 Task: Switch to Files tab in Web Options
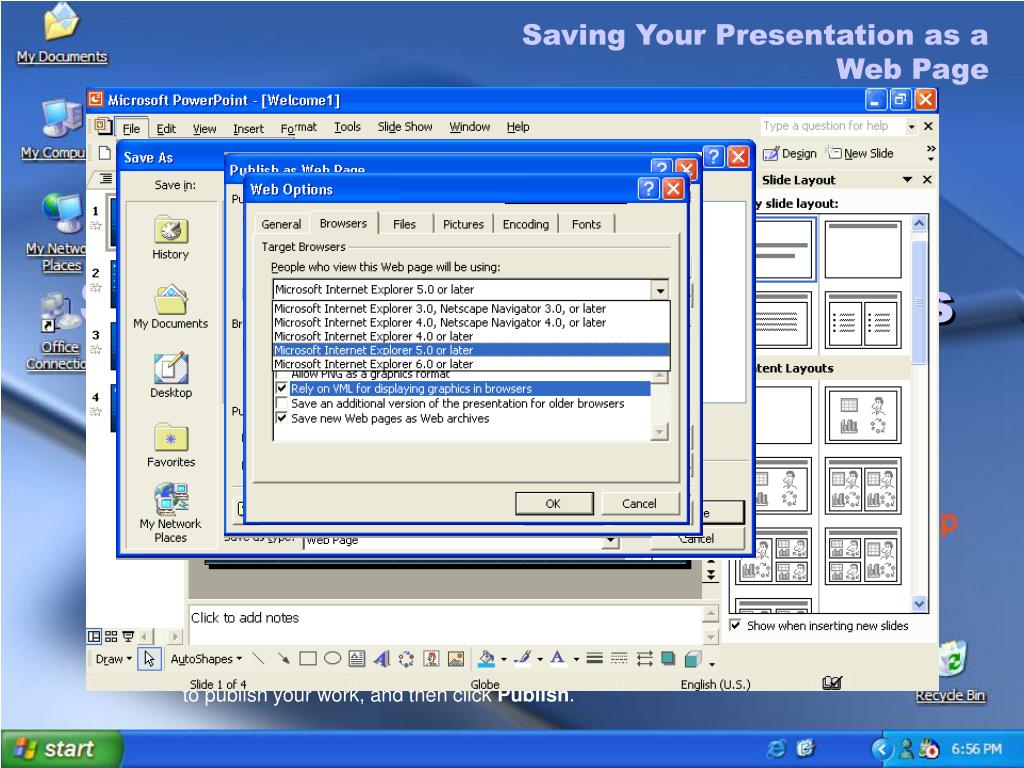(x=404, y=224)
